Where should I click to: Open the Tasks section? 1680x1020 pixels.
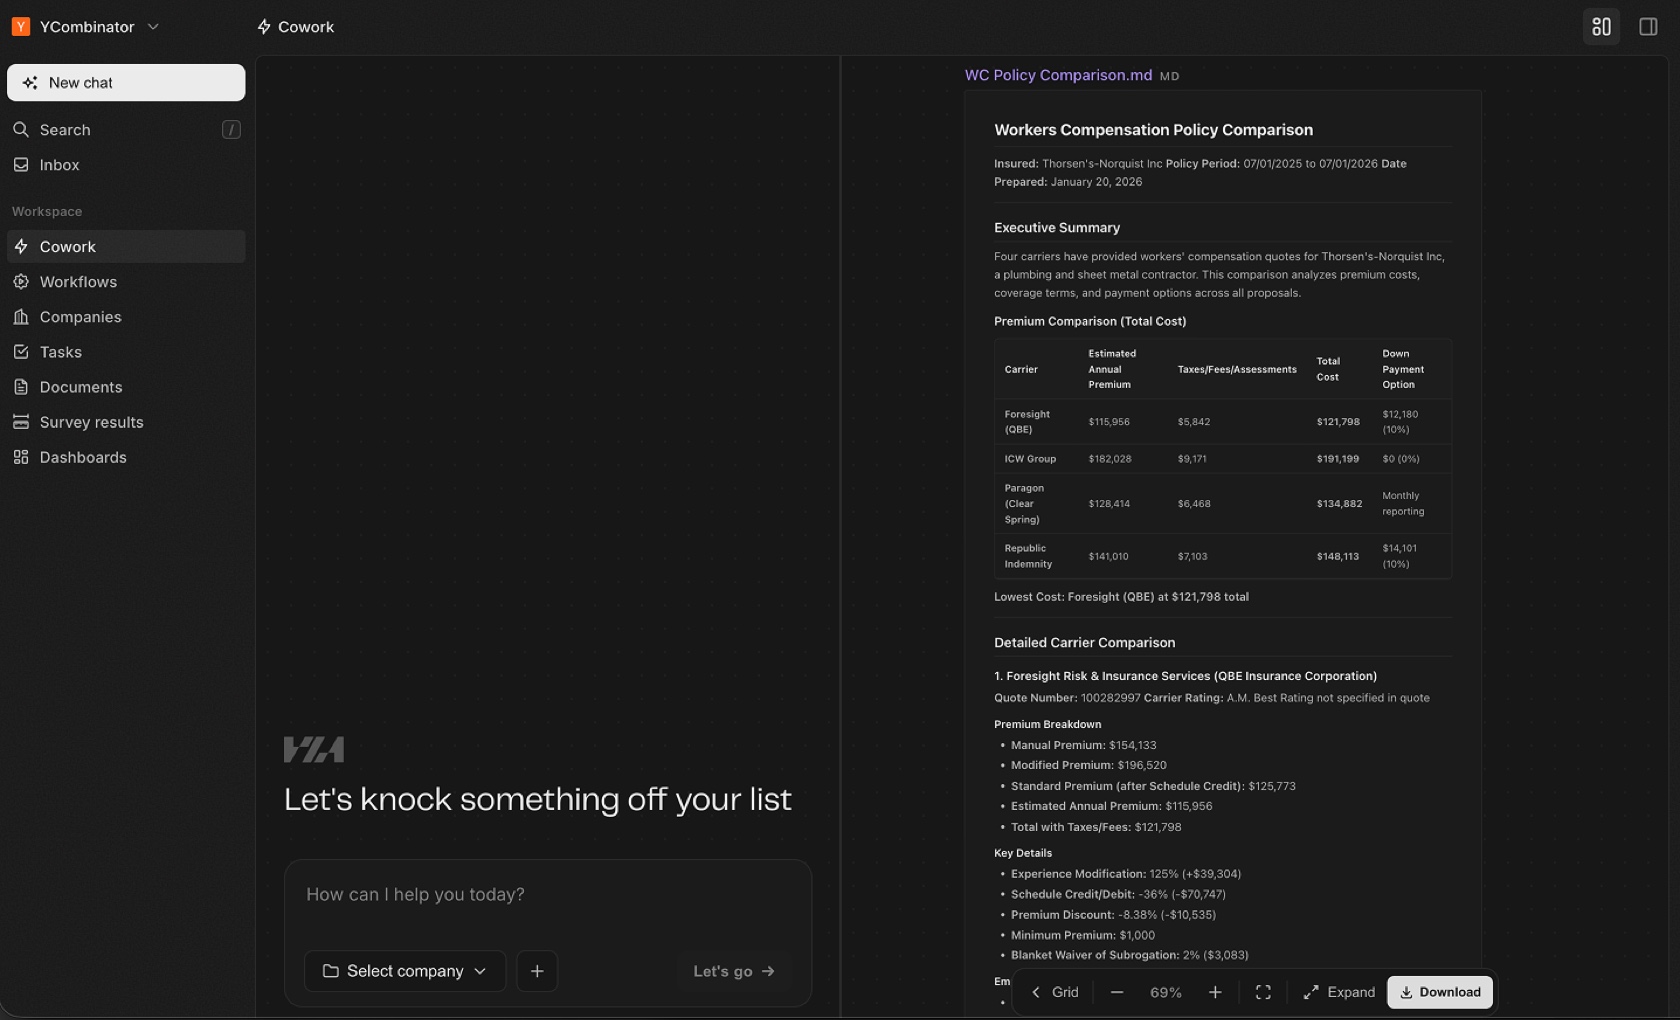coord(126,352)
